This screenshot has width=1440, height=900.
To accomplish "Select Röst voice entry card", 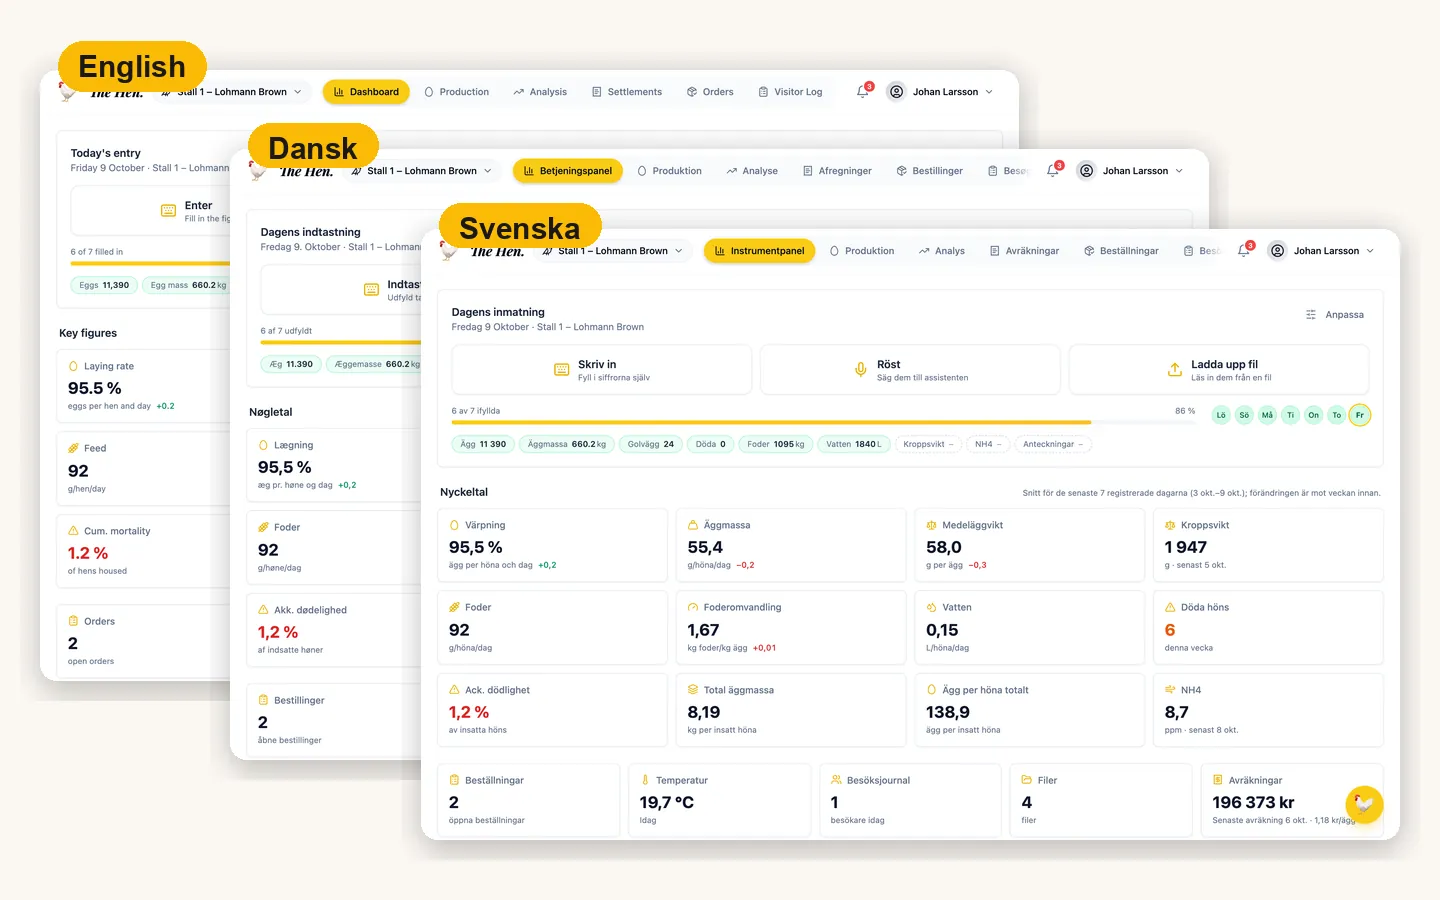I will point(910,370).
